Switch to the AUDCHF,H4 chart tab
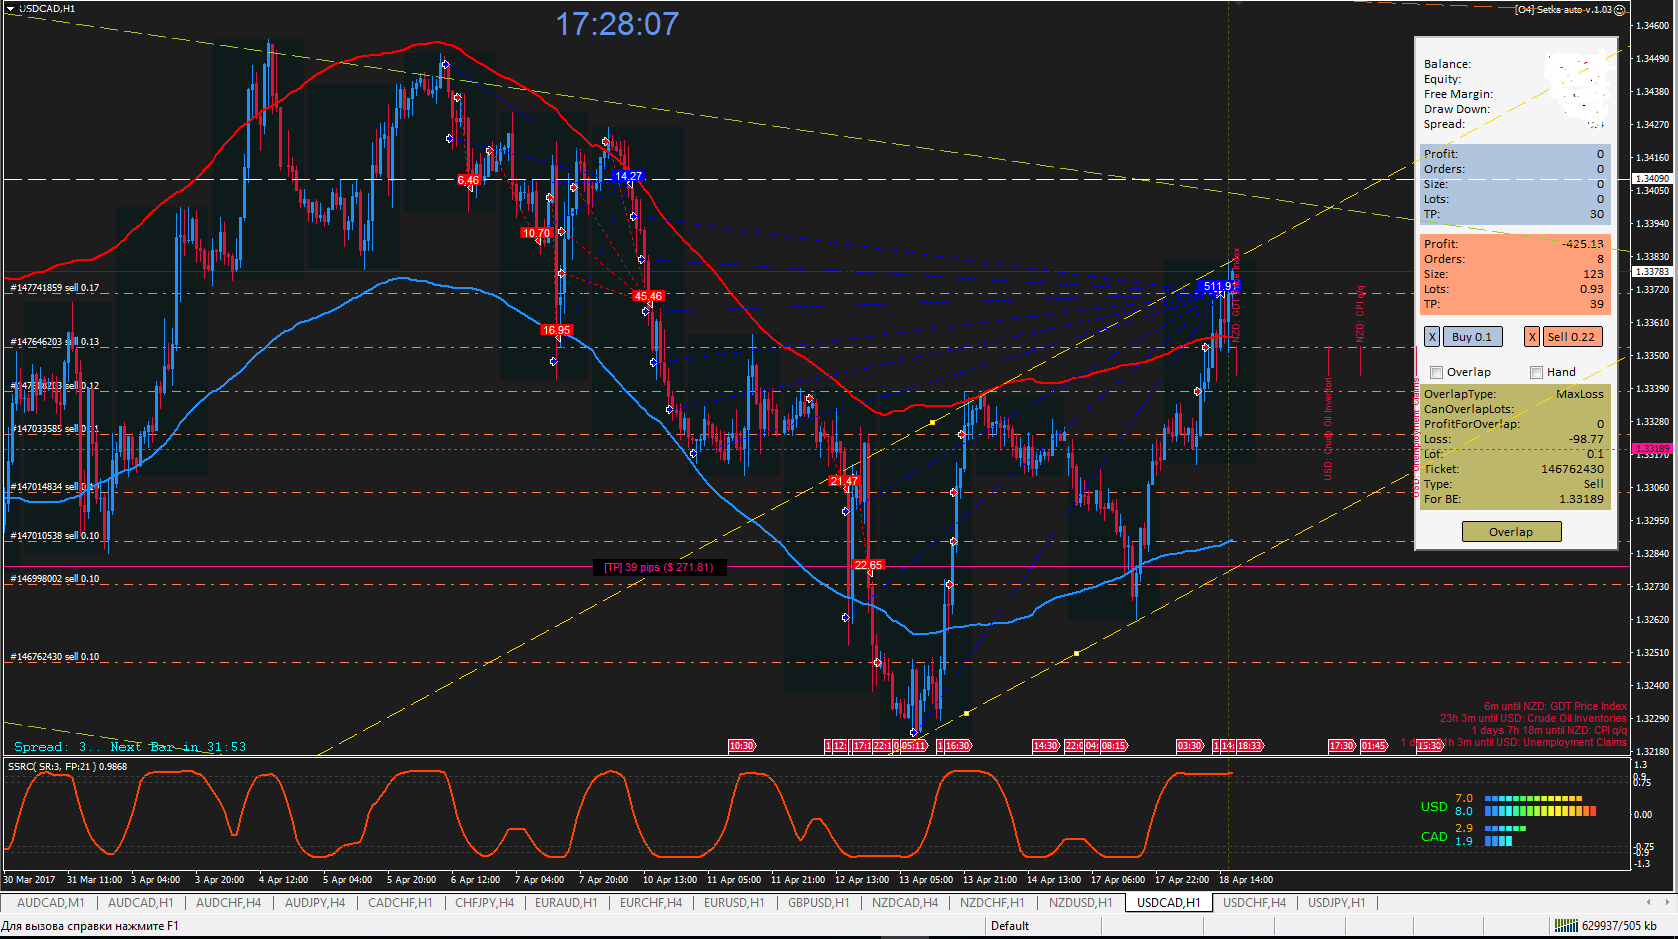The width and height of the screenshot is (1678, 939). tap(229, 903)
